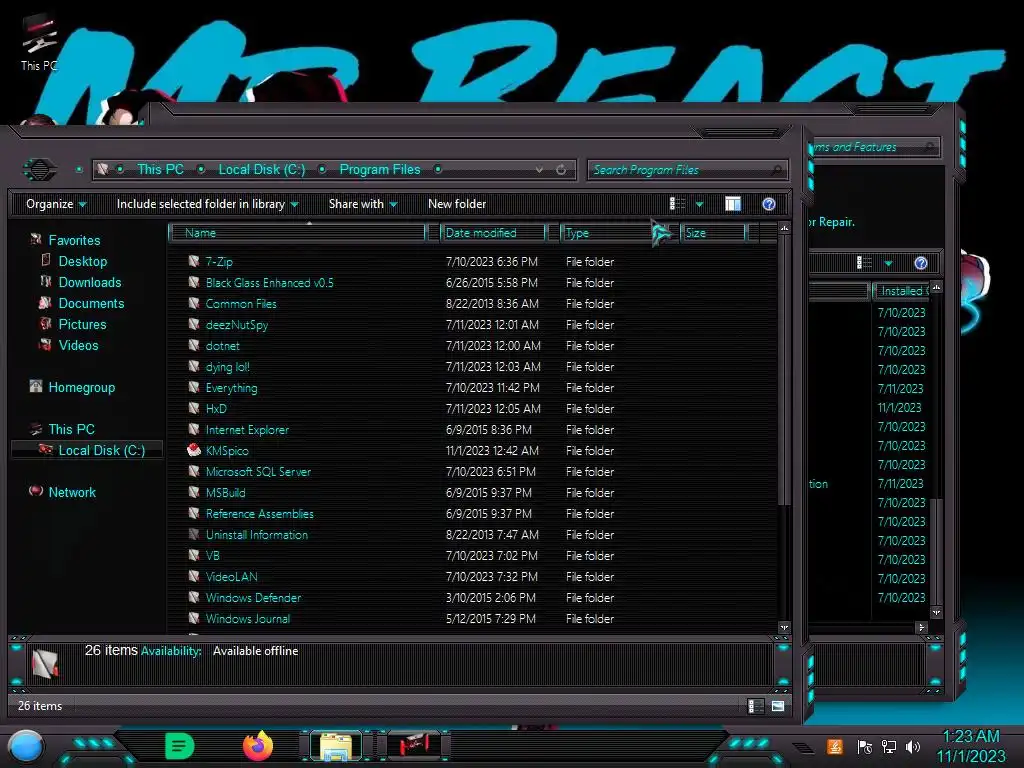Image resolution: width=1024 pixels, height=768 pixels.
Task: Select This PC in the navigation pane
Action: 71,429
